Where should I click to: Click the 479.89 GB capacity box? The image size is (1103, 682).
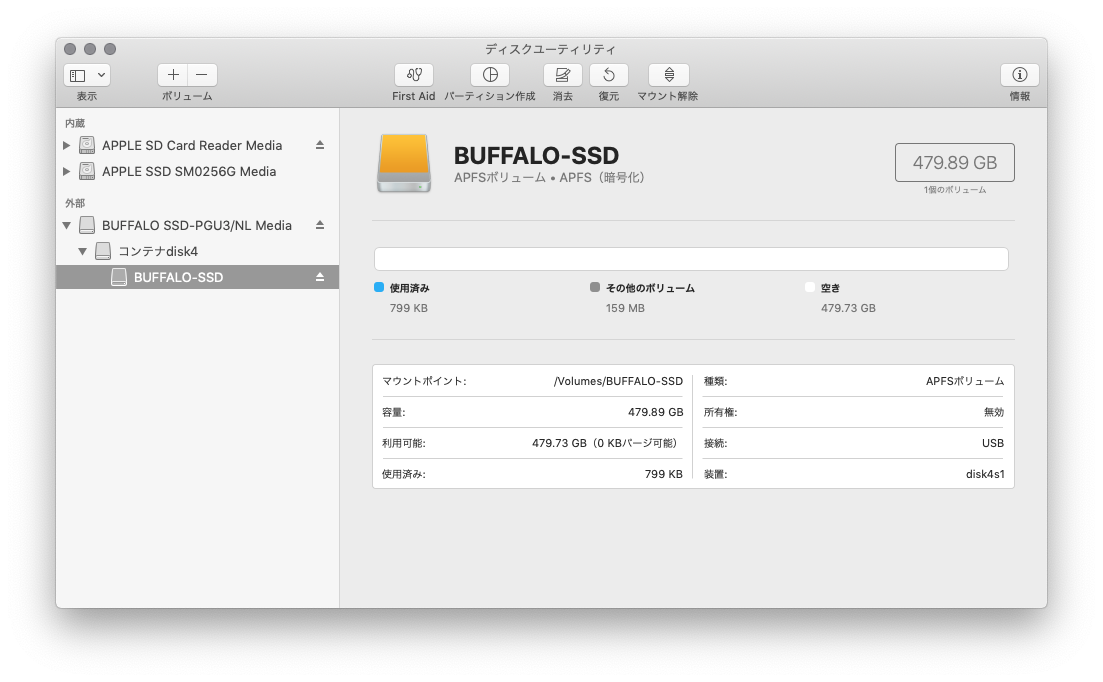click(x=955, y=162)
